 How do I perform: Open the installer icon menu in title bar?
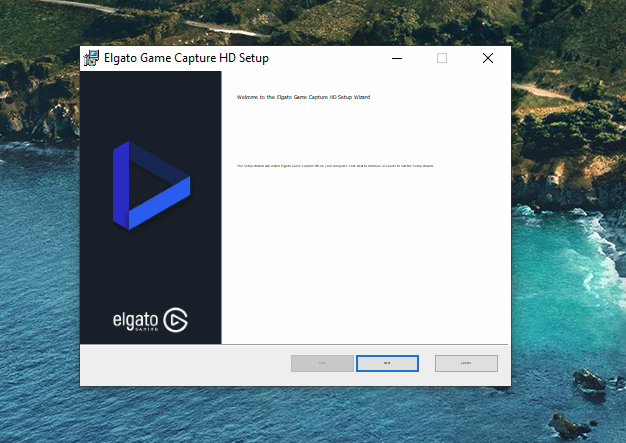click(91, 58)
